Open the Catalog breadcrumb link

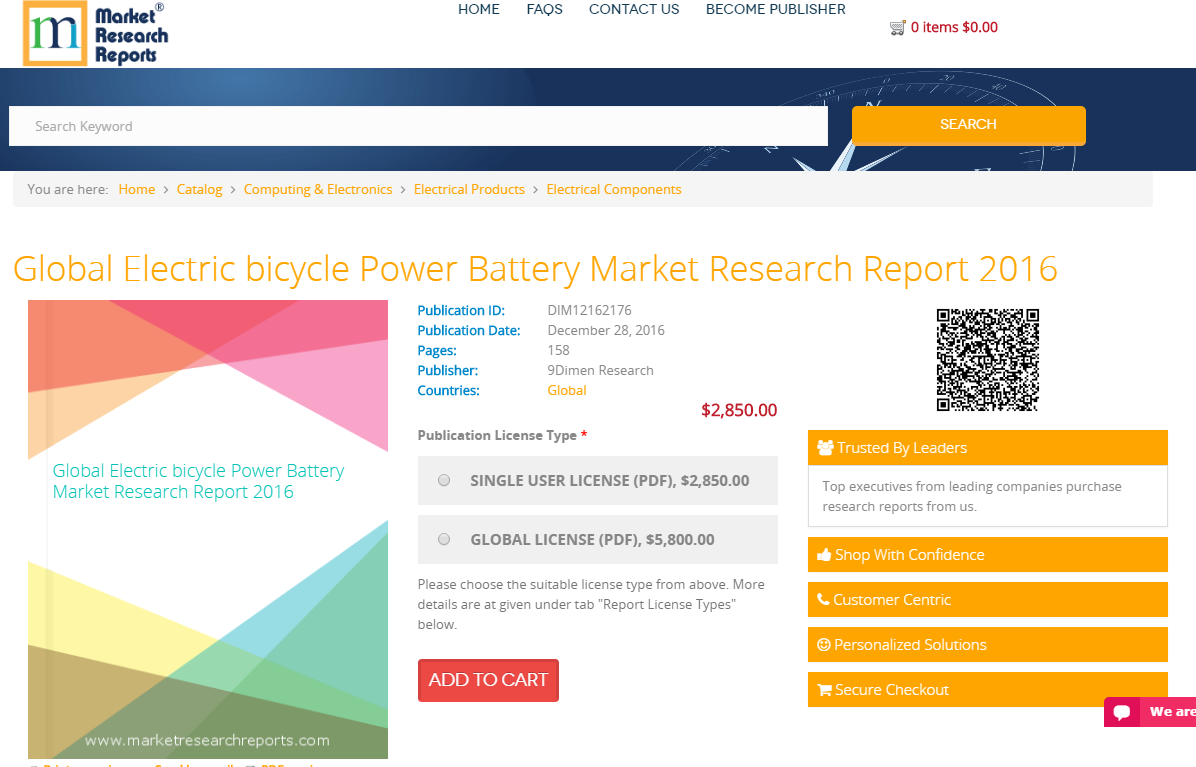[x=199, y=189]
